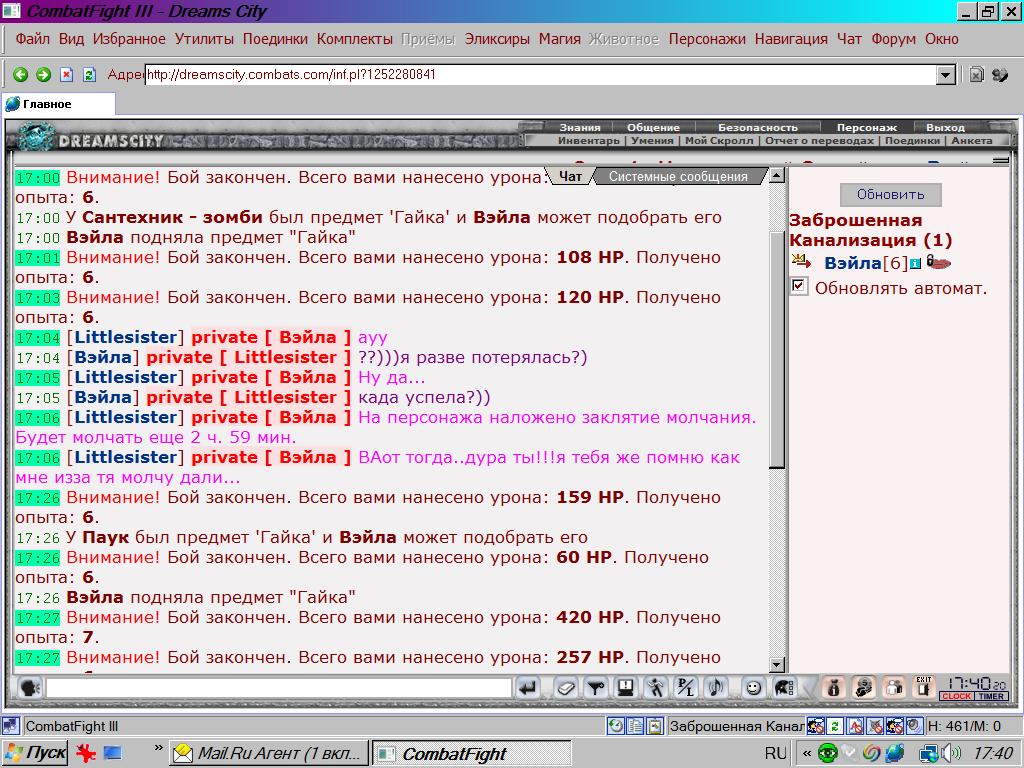This screenshot has height=768, width=1024.
Task: Click the chat message input field
Action: coord(279,688)
